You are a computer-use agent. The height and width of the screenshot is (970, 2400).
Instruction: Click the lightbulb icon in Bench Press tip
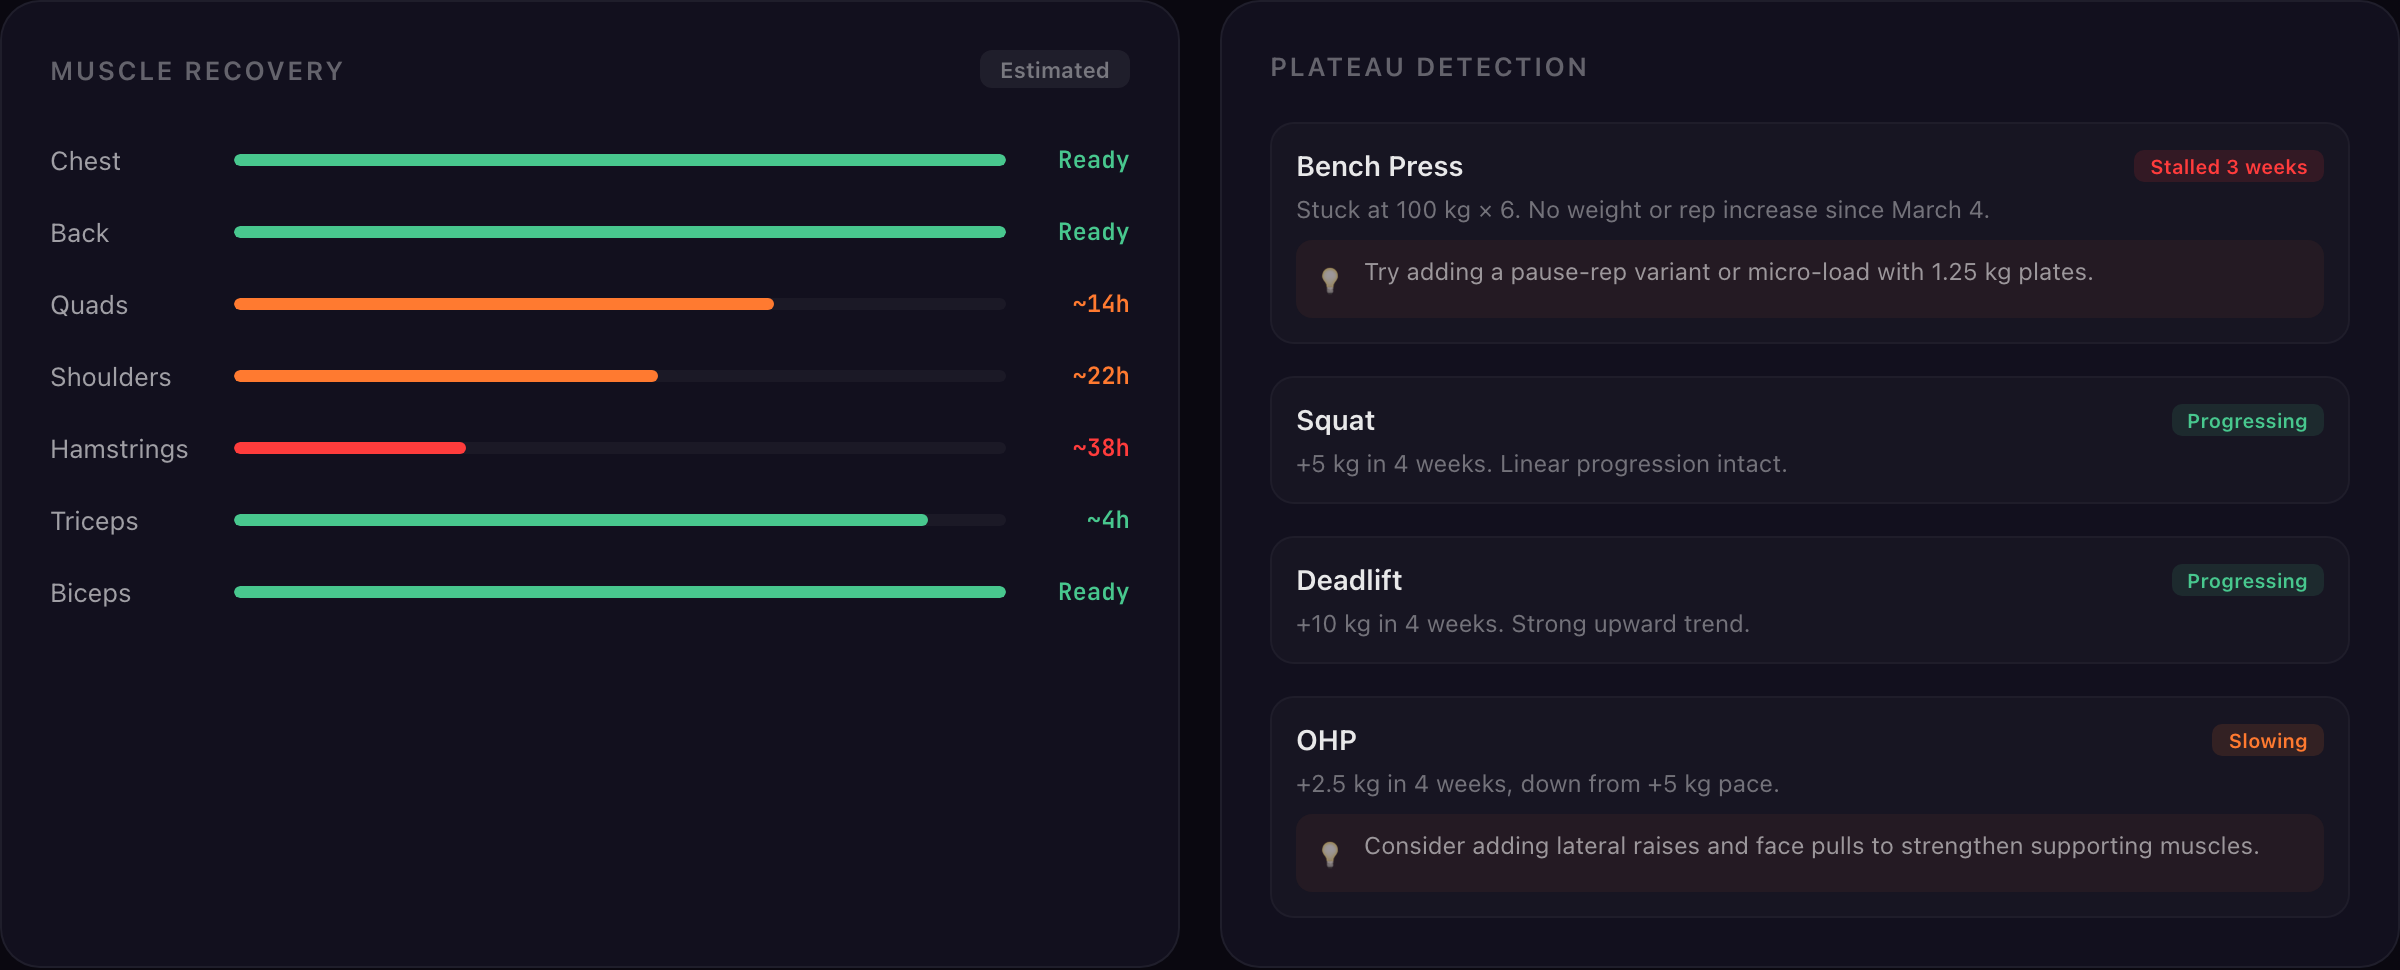click(1329, 279)
